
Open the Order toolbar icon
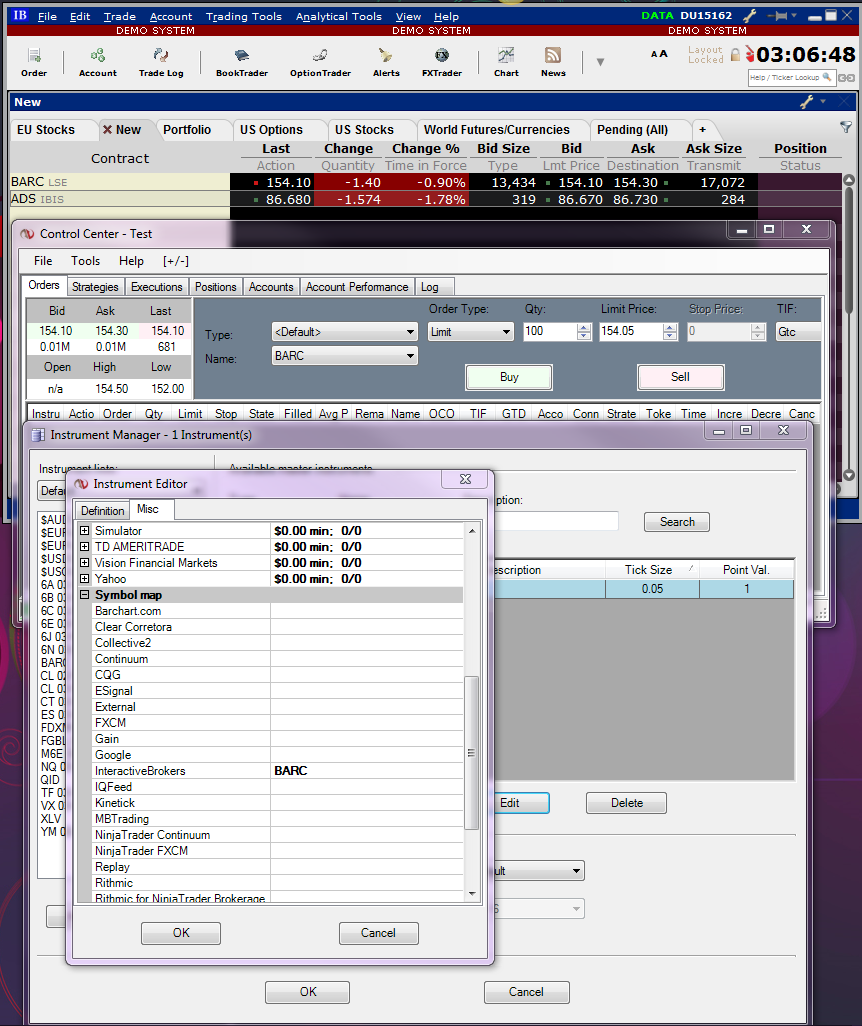click(x=34, y=62)
